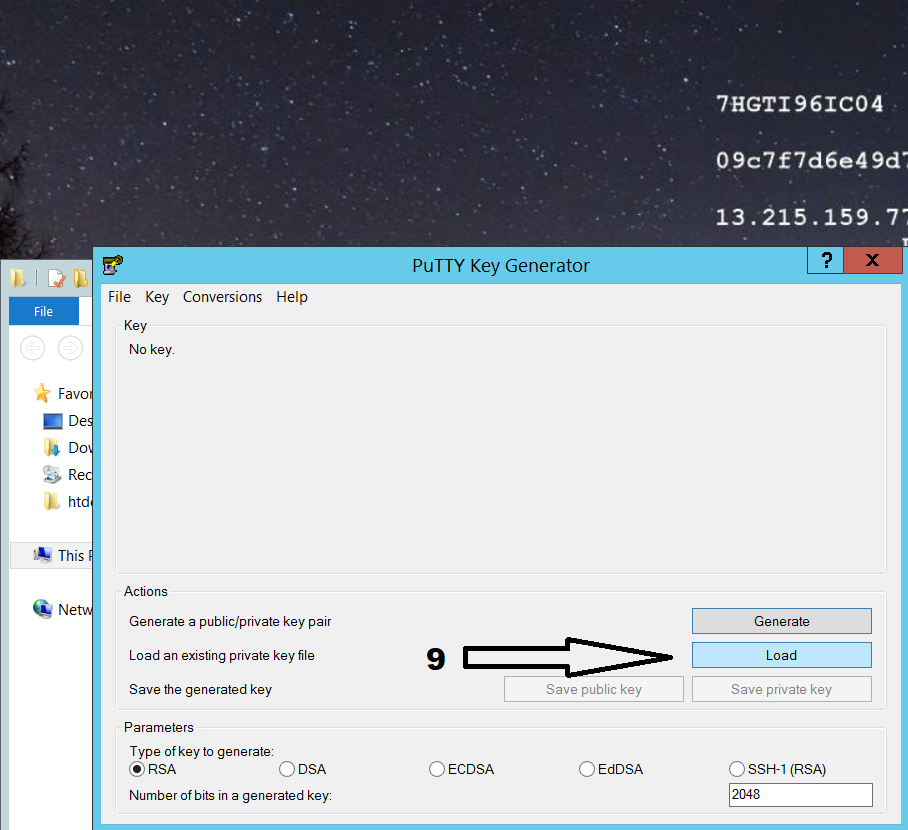This screenshot has height=830, width=908.
Task: Click the PuTTYgen key icon in title bar
Action: [x=113, y=265]
